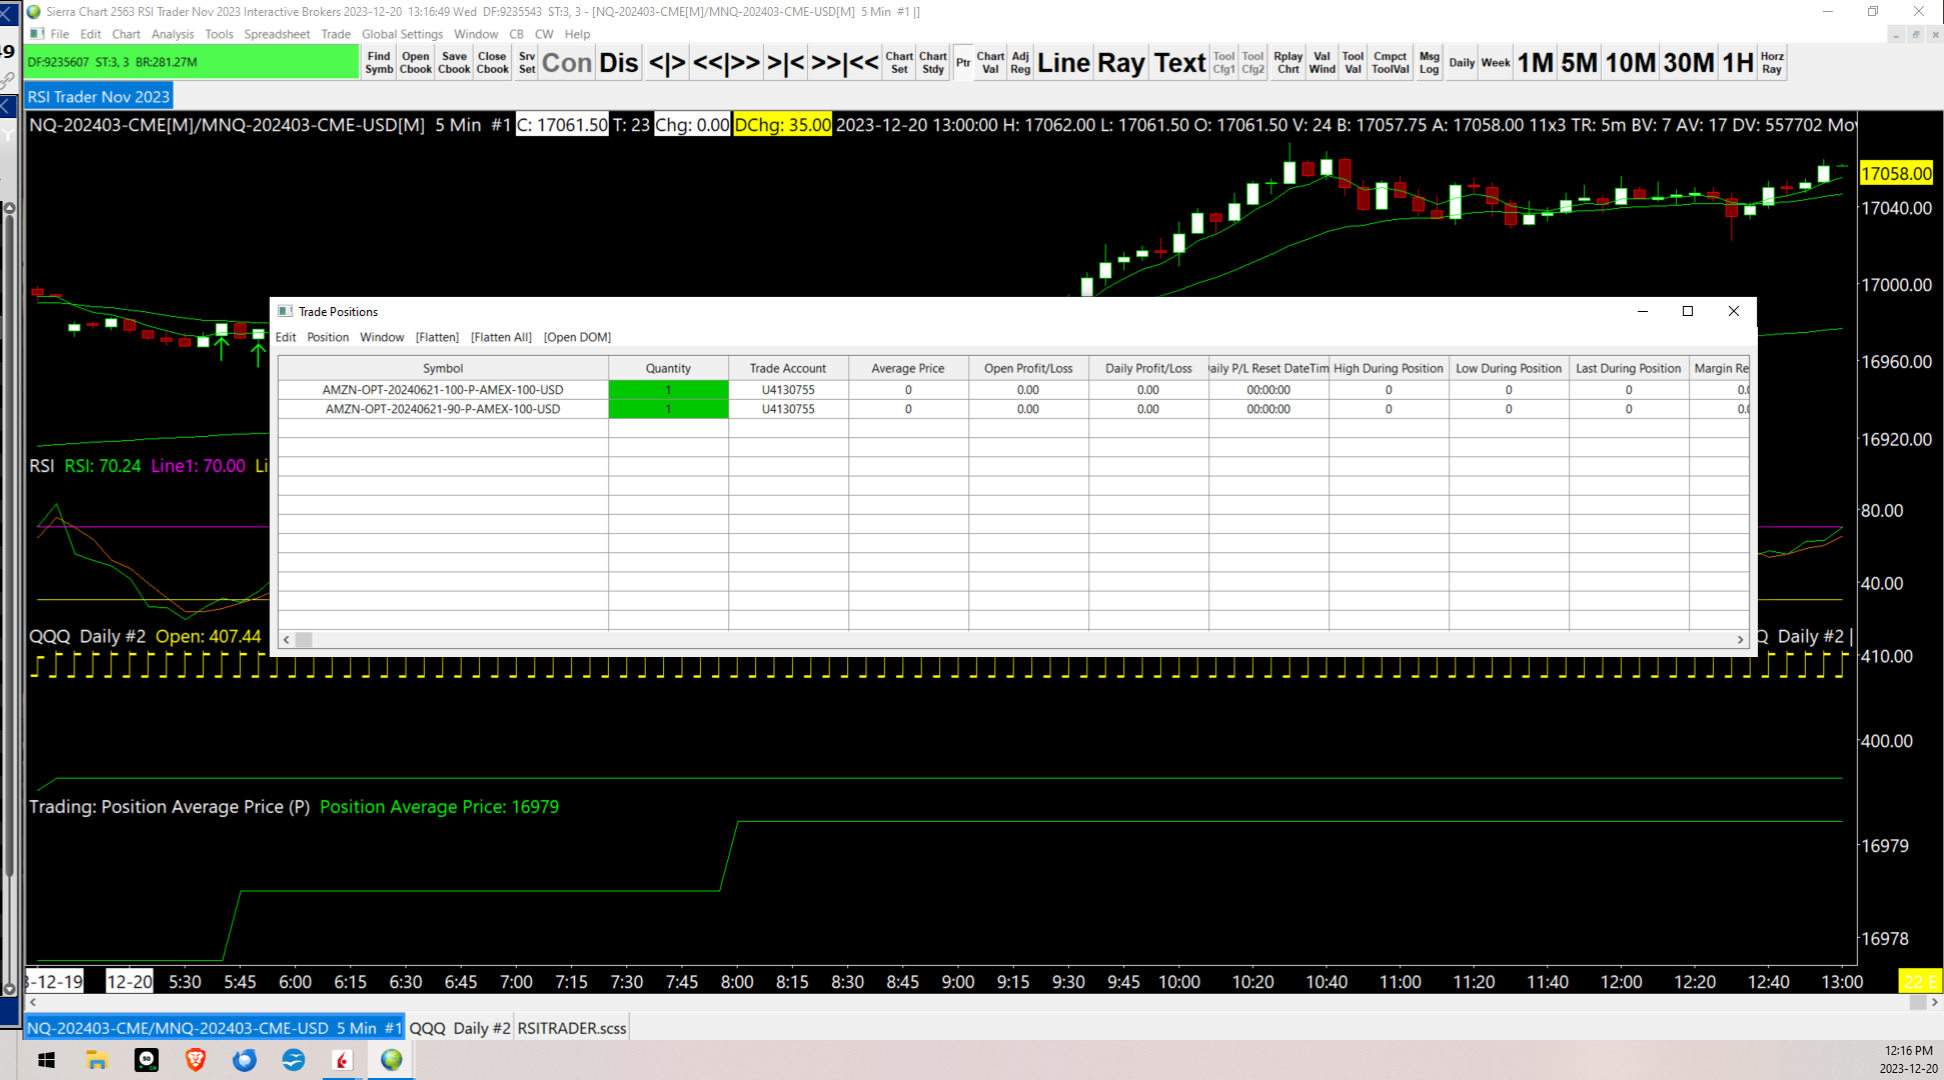The height and width of the screenshot is (1080, 1944).
Task: Click [Open DOM] in Trade Positions
Action: (577, 337)
